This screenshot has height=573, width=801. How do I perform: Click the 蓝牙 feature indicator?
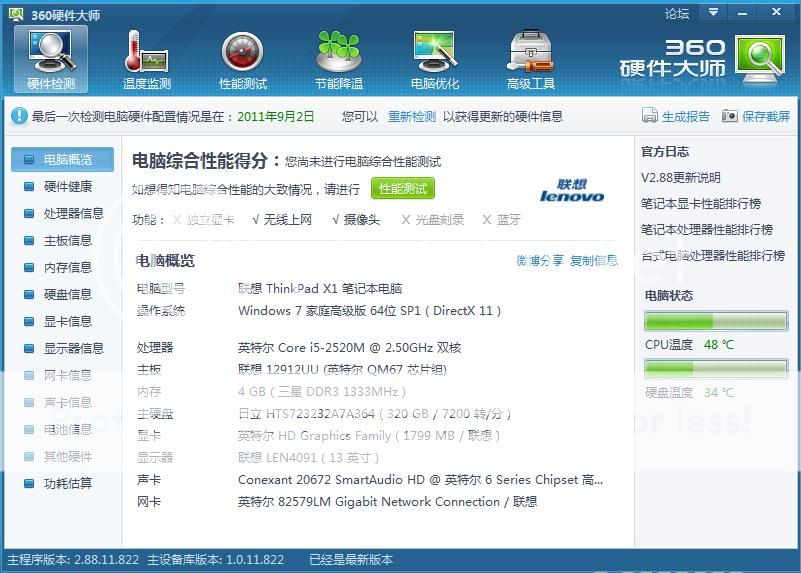pos(502,220)
